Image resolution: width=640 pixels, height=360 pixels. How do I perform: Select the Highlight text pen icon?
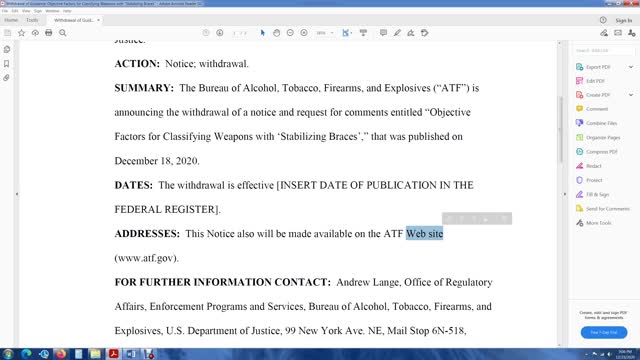pyautogui.click(x=397, y=33)
